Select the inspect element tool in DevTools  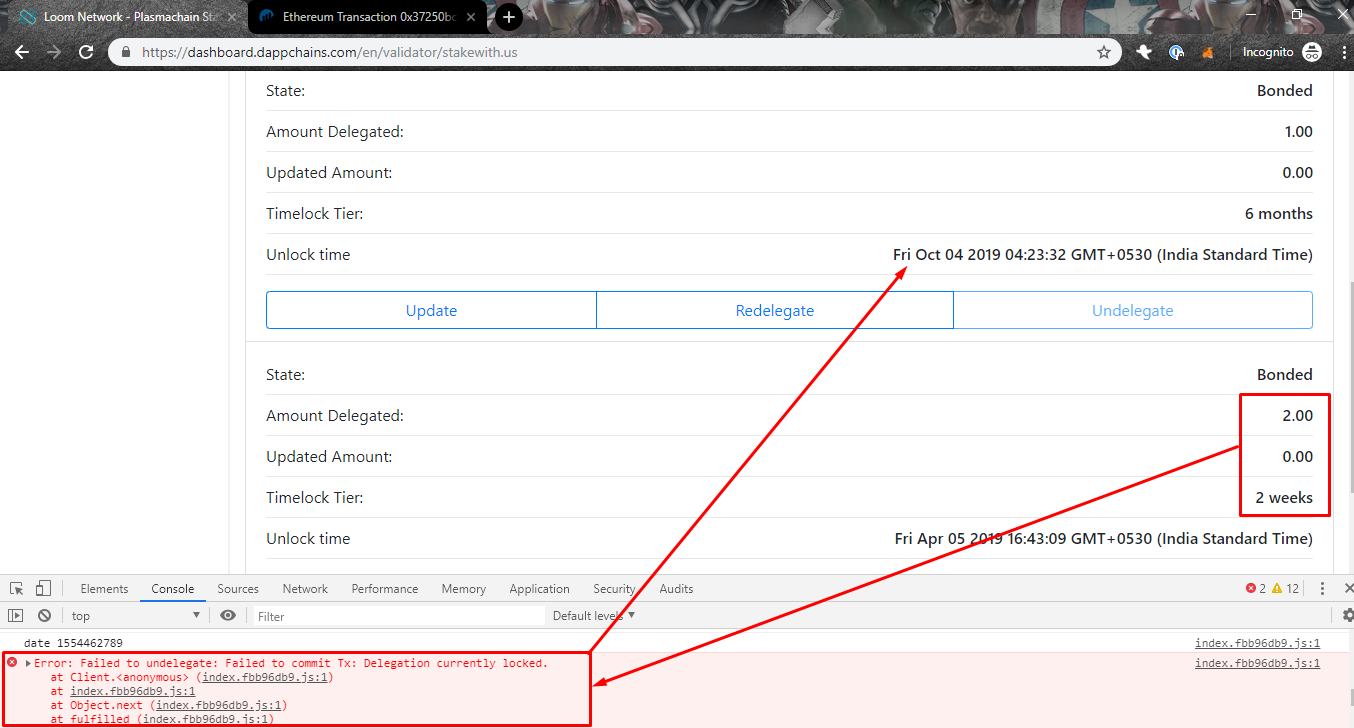click(x=16, y=588)
